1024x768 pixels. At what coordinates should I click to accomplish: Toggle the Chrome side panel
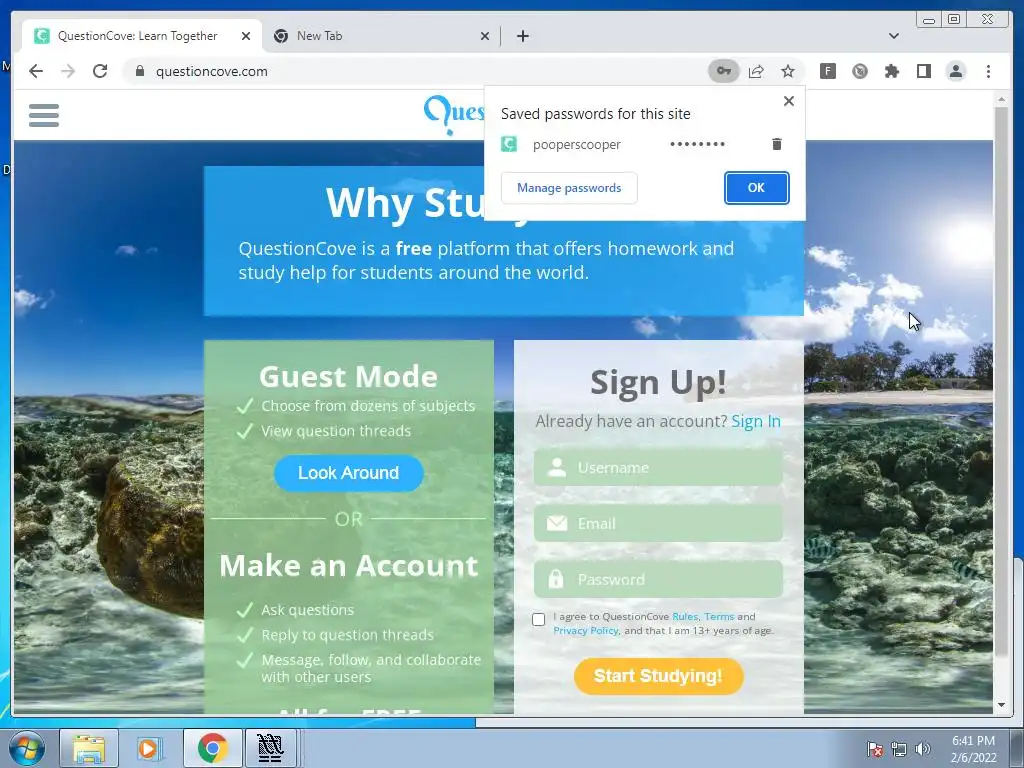[x=923, y=71]
